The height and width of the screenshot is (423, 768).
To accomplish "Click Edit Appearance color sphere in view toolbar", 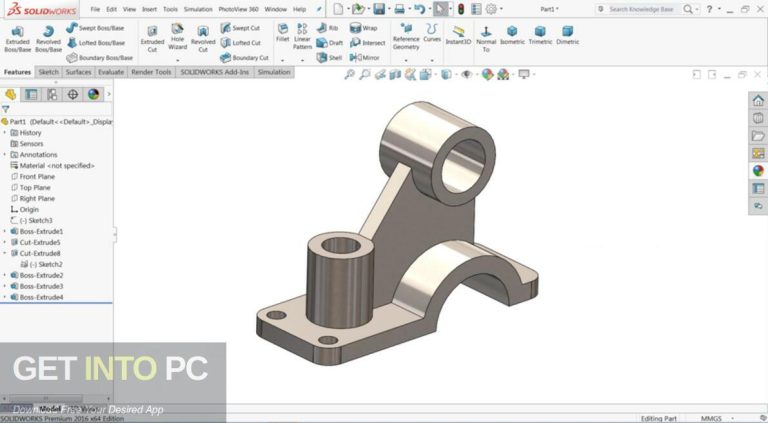I will pyautogui.click(x=487, y=74).
